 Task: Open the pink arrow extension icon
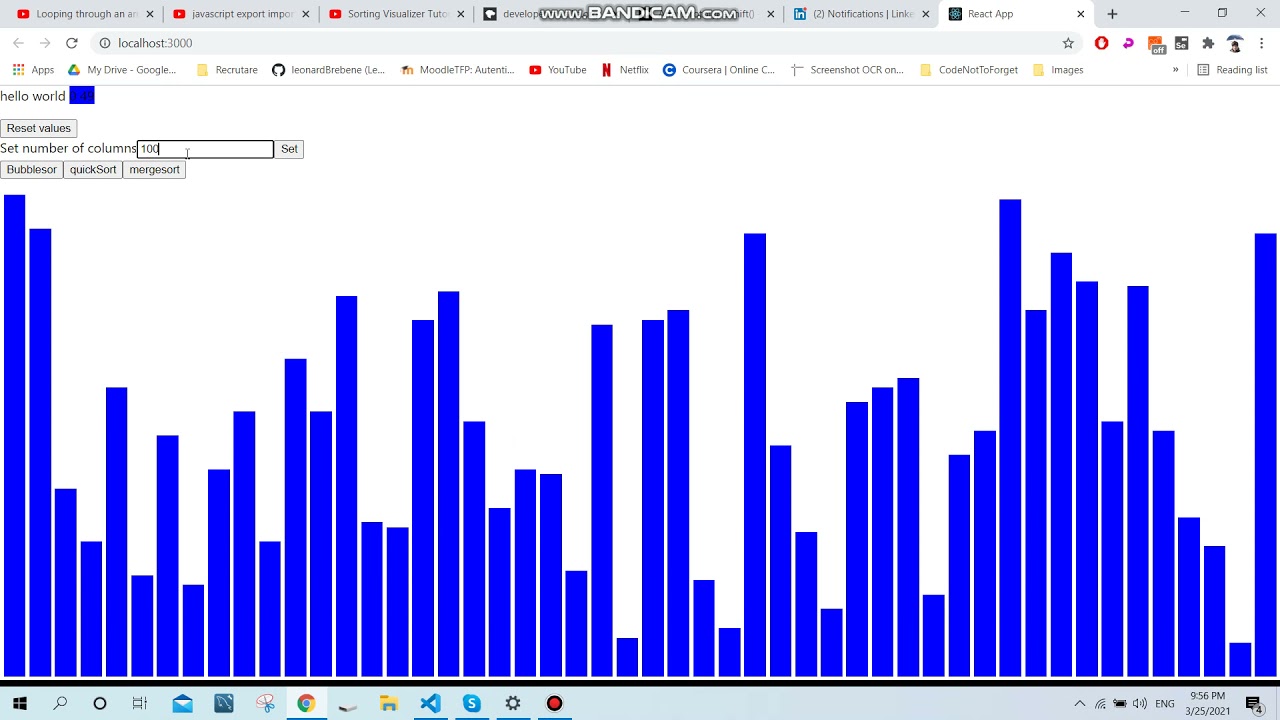point(1128,43)
